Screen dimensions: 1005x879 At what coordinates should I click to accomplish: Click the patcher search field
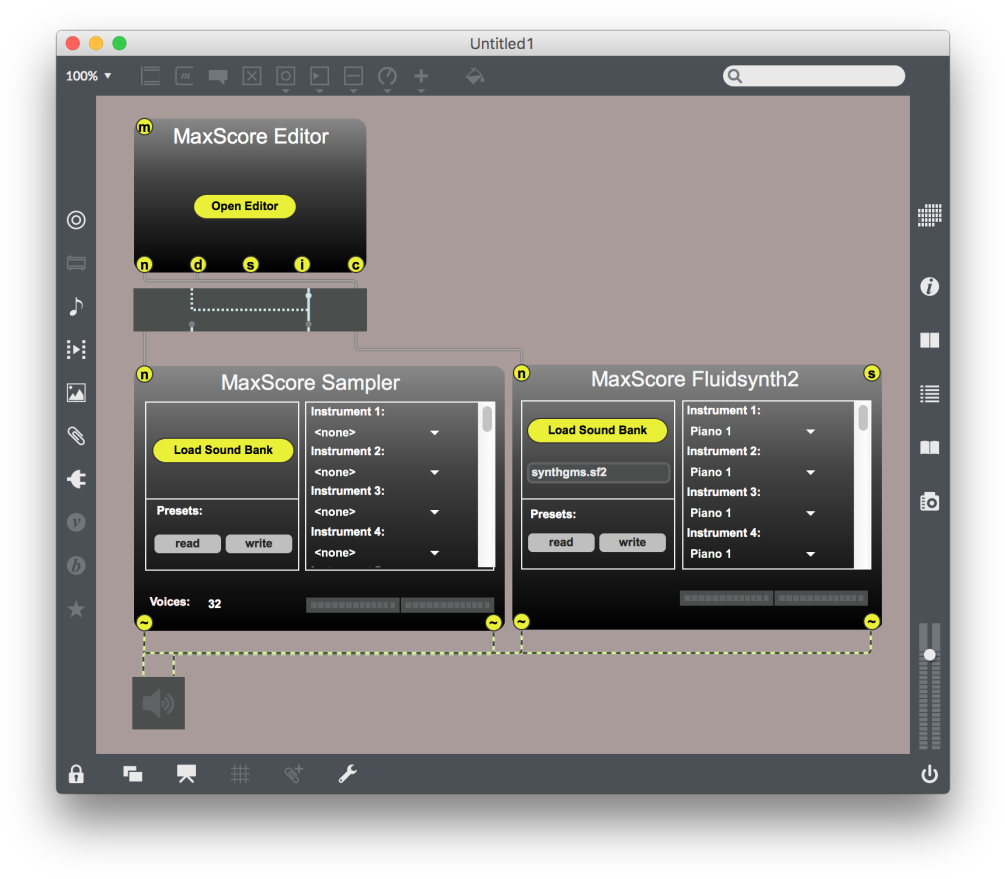[814, 76]
